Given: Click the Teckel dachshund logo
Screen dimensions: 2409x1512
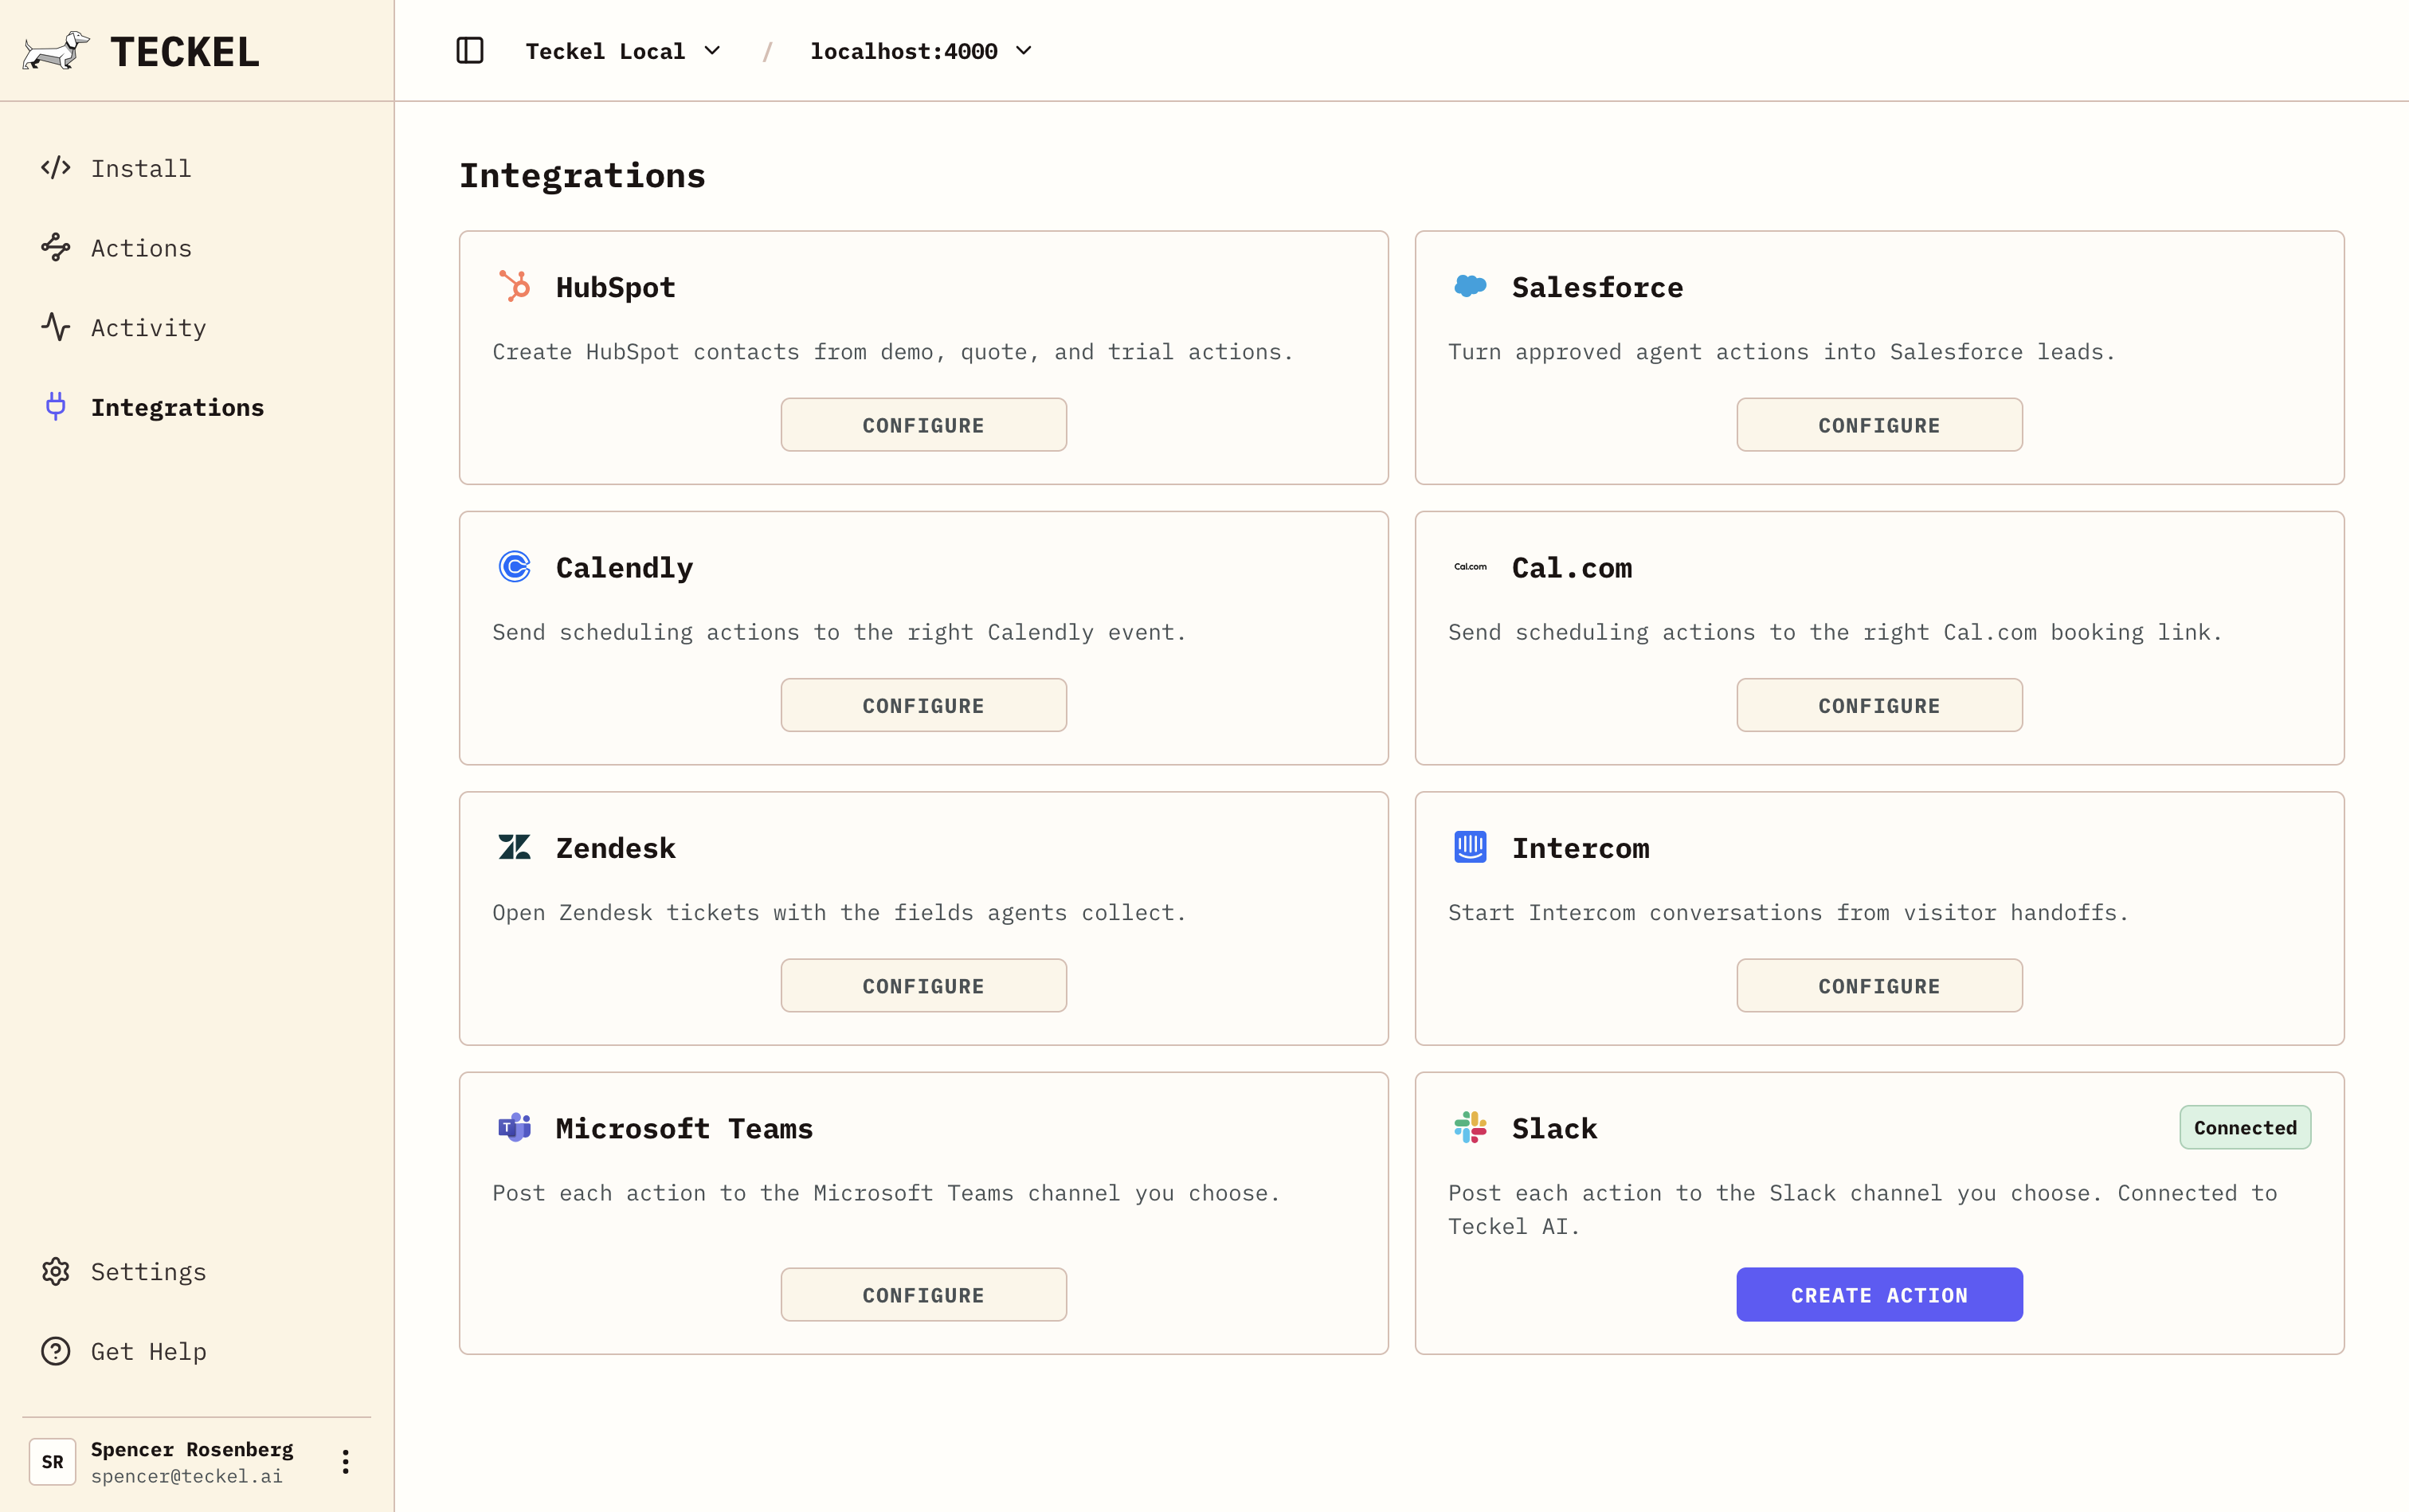Looking at the screenshot, I should click(x=56, y=50).
